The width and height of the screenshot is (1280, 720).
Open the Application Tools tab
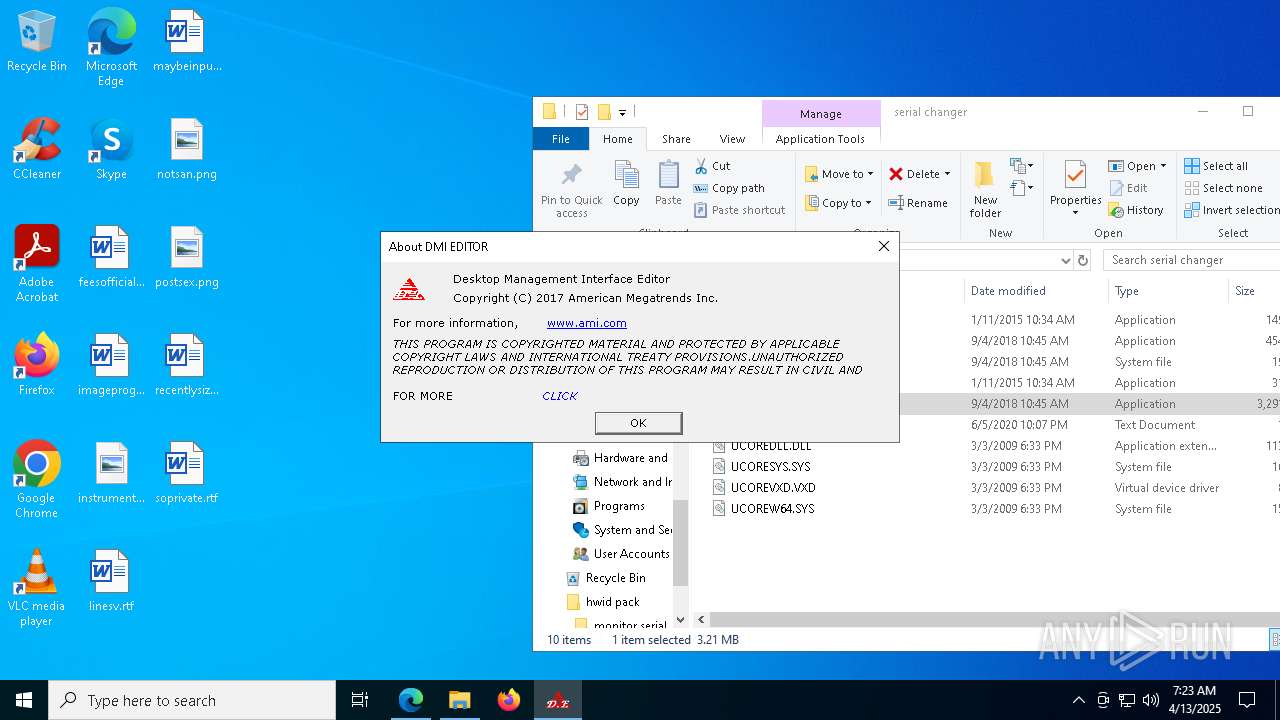point(820,139)
